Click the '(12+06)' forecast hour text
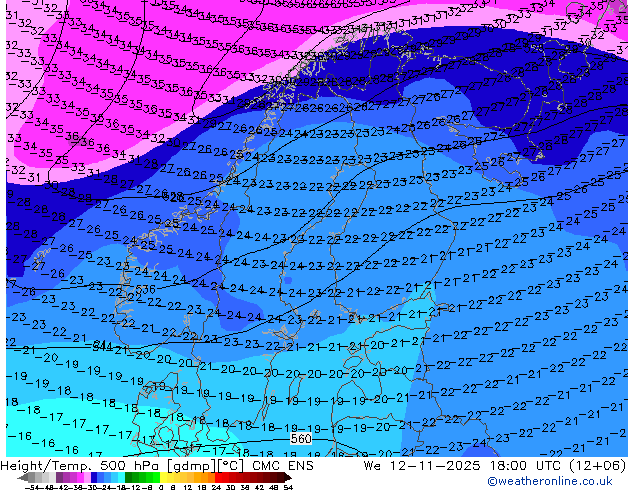The height and width of the screenshot is (490, 634). (598, 466)
